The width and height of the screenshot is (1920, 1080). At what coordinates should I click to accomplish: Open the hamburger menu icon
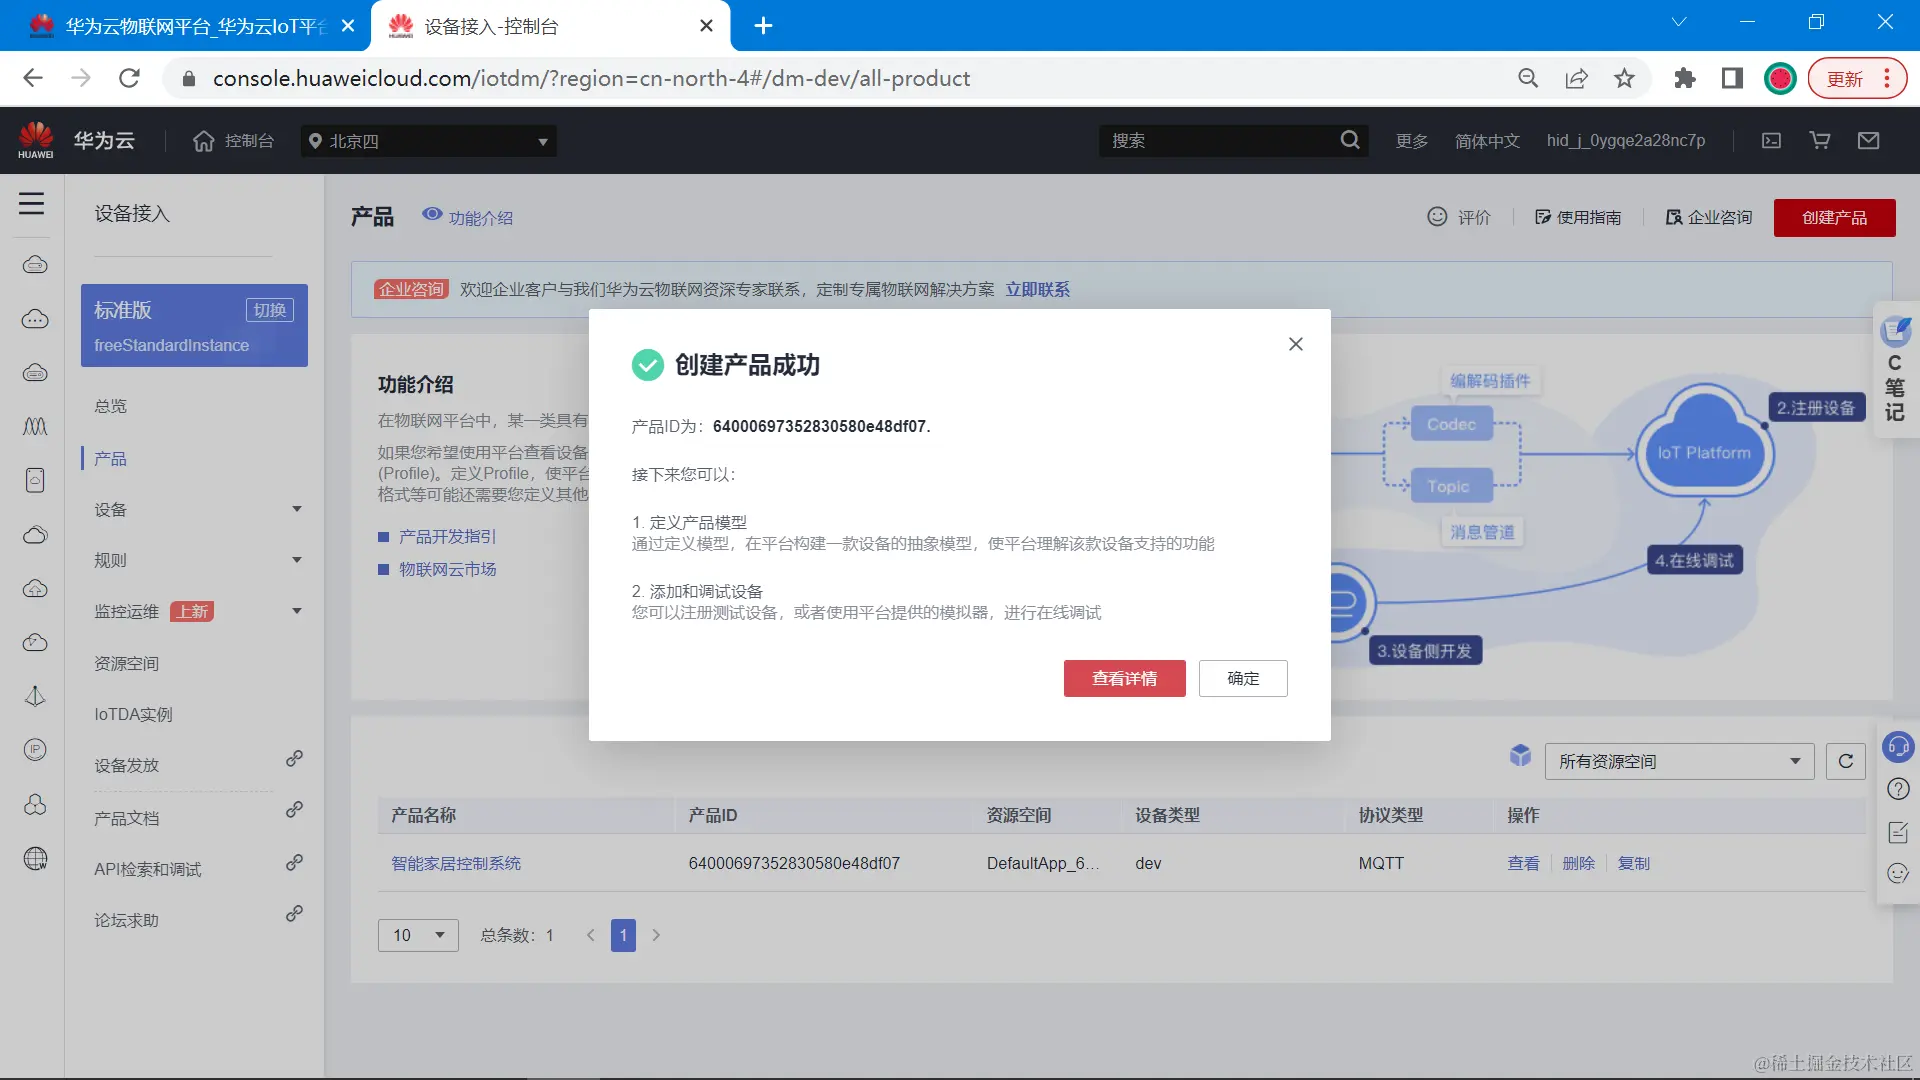tap(32, 204)
